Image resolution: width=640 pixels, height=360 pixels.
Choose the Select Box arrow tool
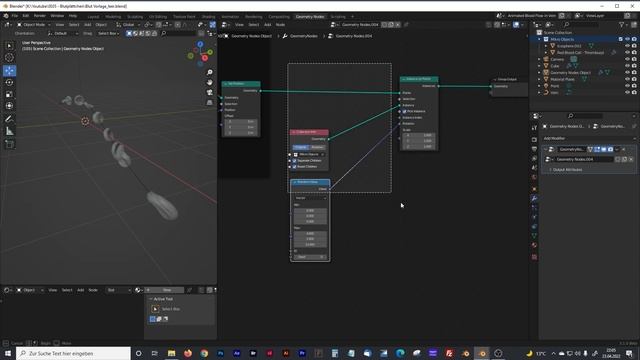[x=9, y=46]
